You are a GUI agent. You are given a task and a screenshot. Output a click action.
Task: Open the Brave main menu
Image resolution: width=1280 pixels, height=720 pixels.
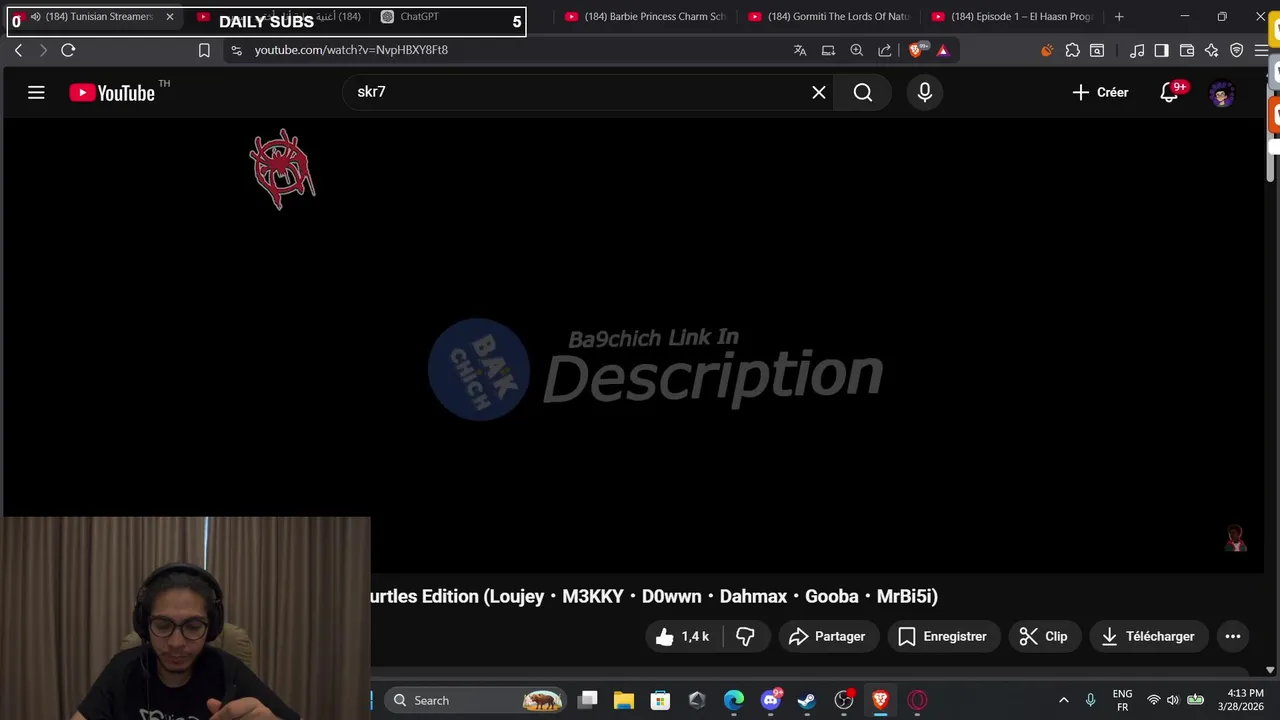pyautogui.click(x=1262, y=50)
